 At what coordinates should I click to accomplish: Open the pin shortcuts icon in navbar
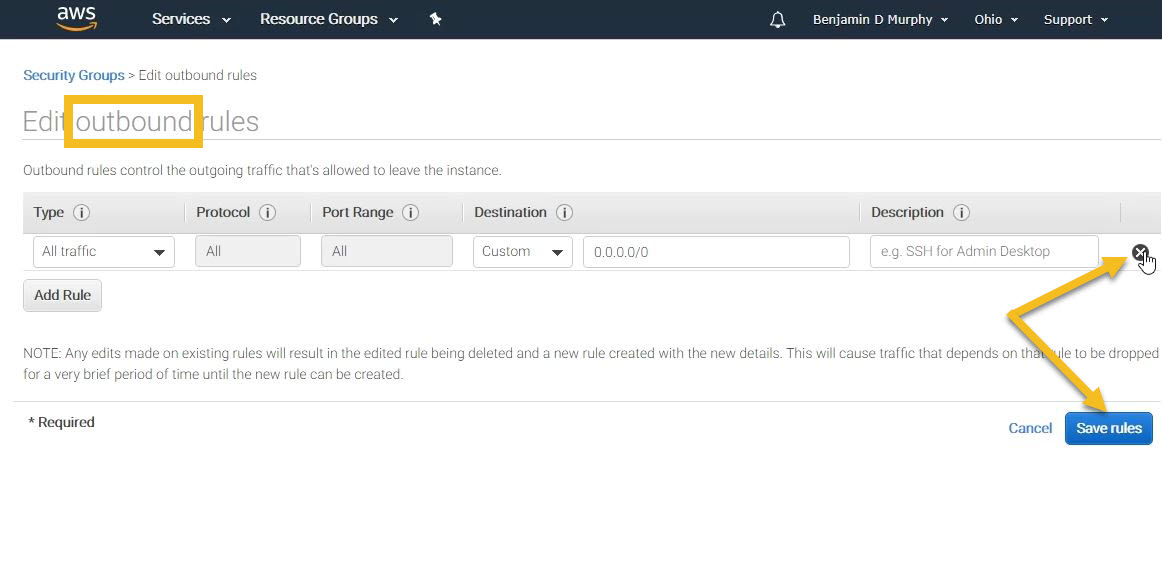coord(436,20)
